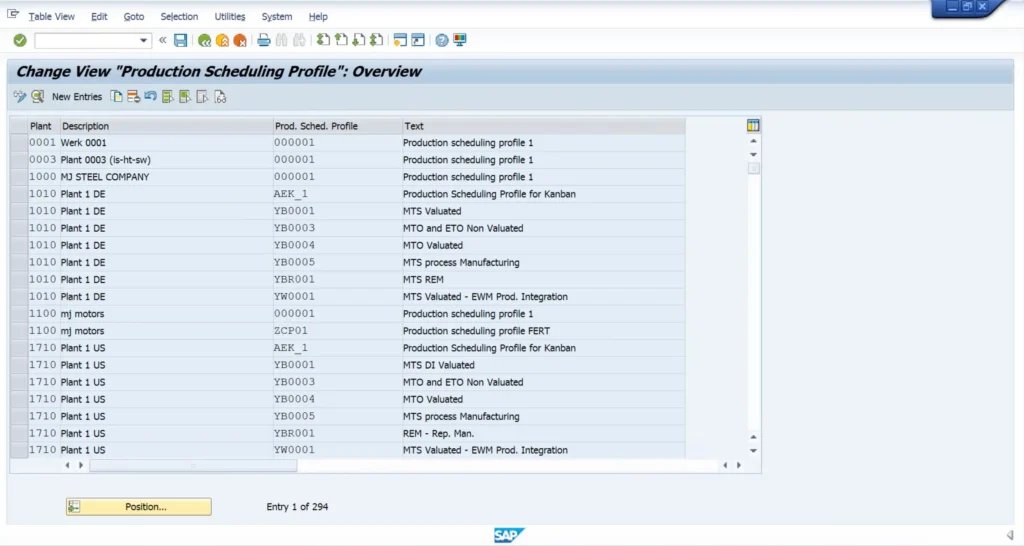Click the horizontal scroll left arrow under Plant column
Viewport: 1024px width, 546px height.
pyautogui.click(x=67, y=465)
